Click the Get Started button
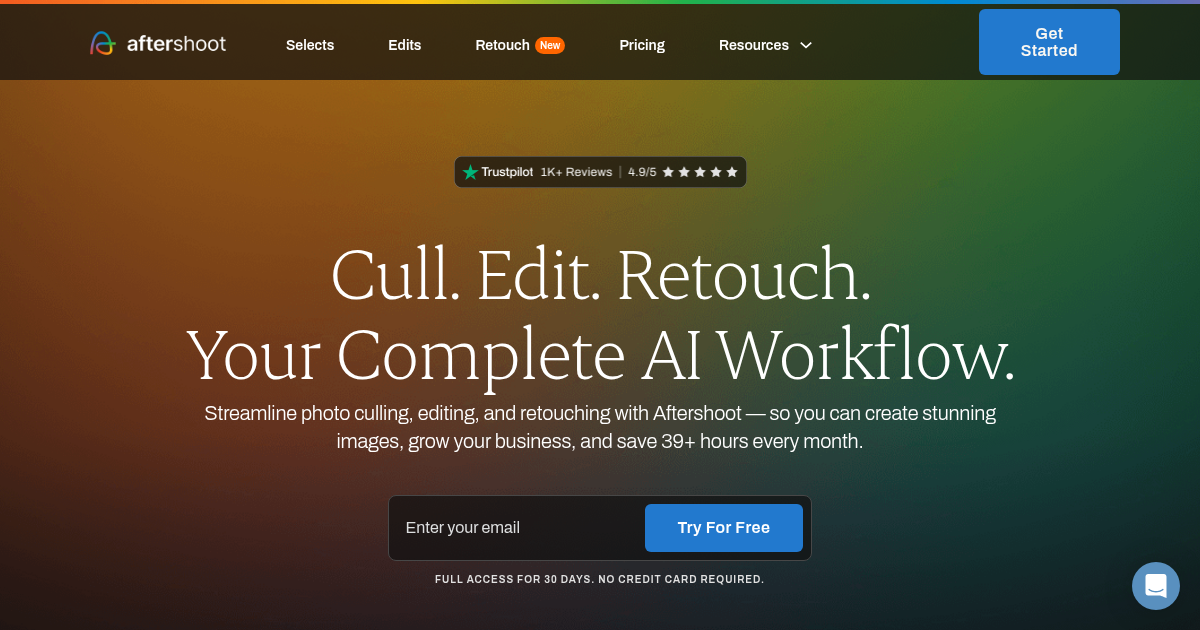This screenshot has height=630, width=1200. (x=1049, y=42)
